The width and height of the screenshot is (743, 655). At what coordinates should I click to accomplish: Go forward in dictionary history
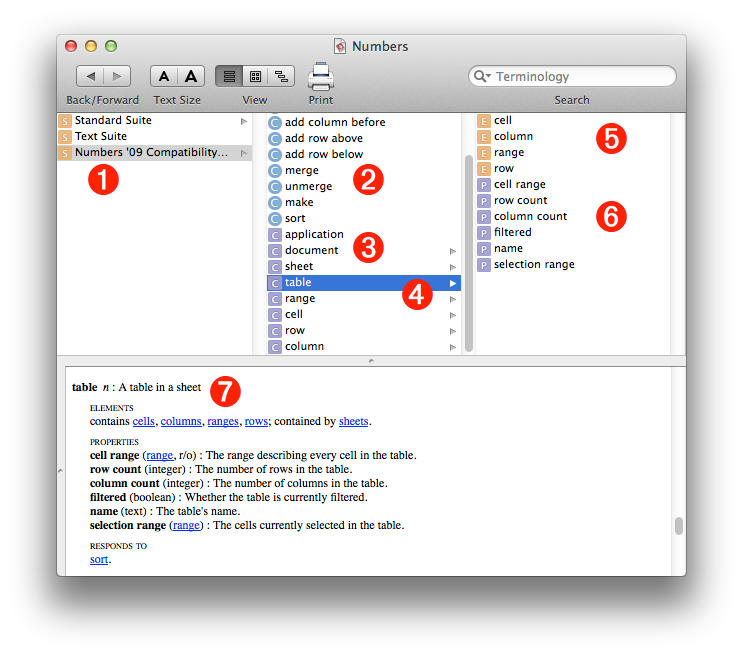point(117,76)
